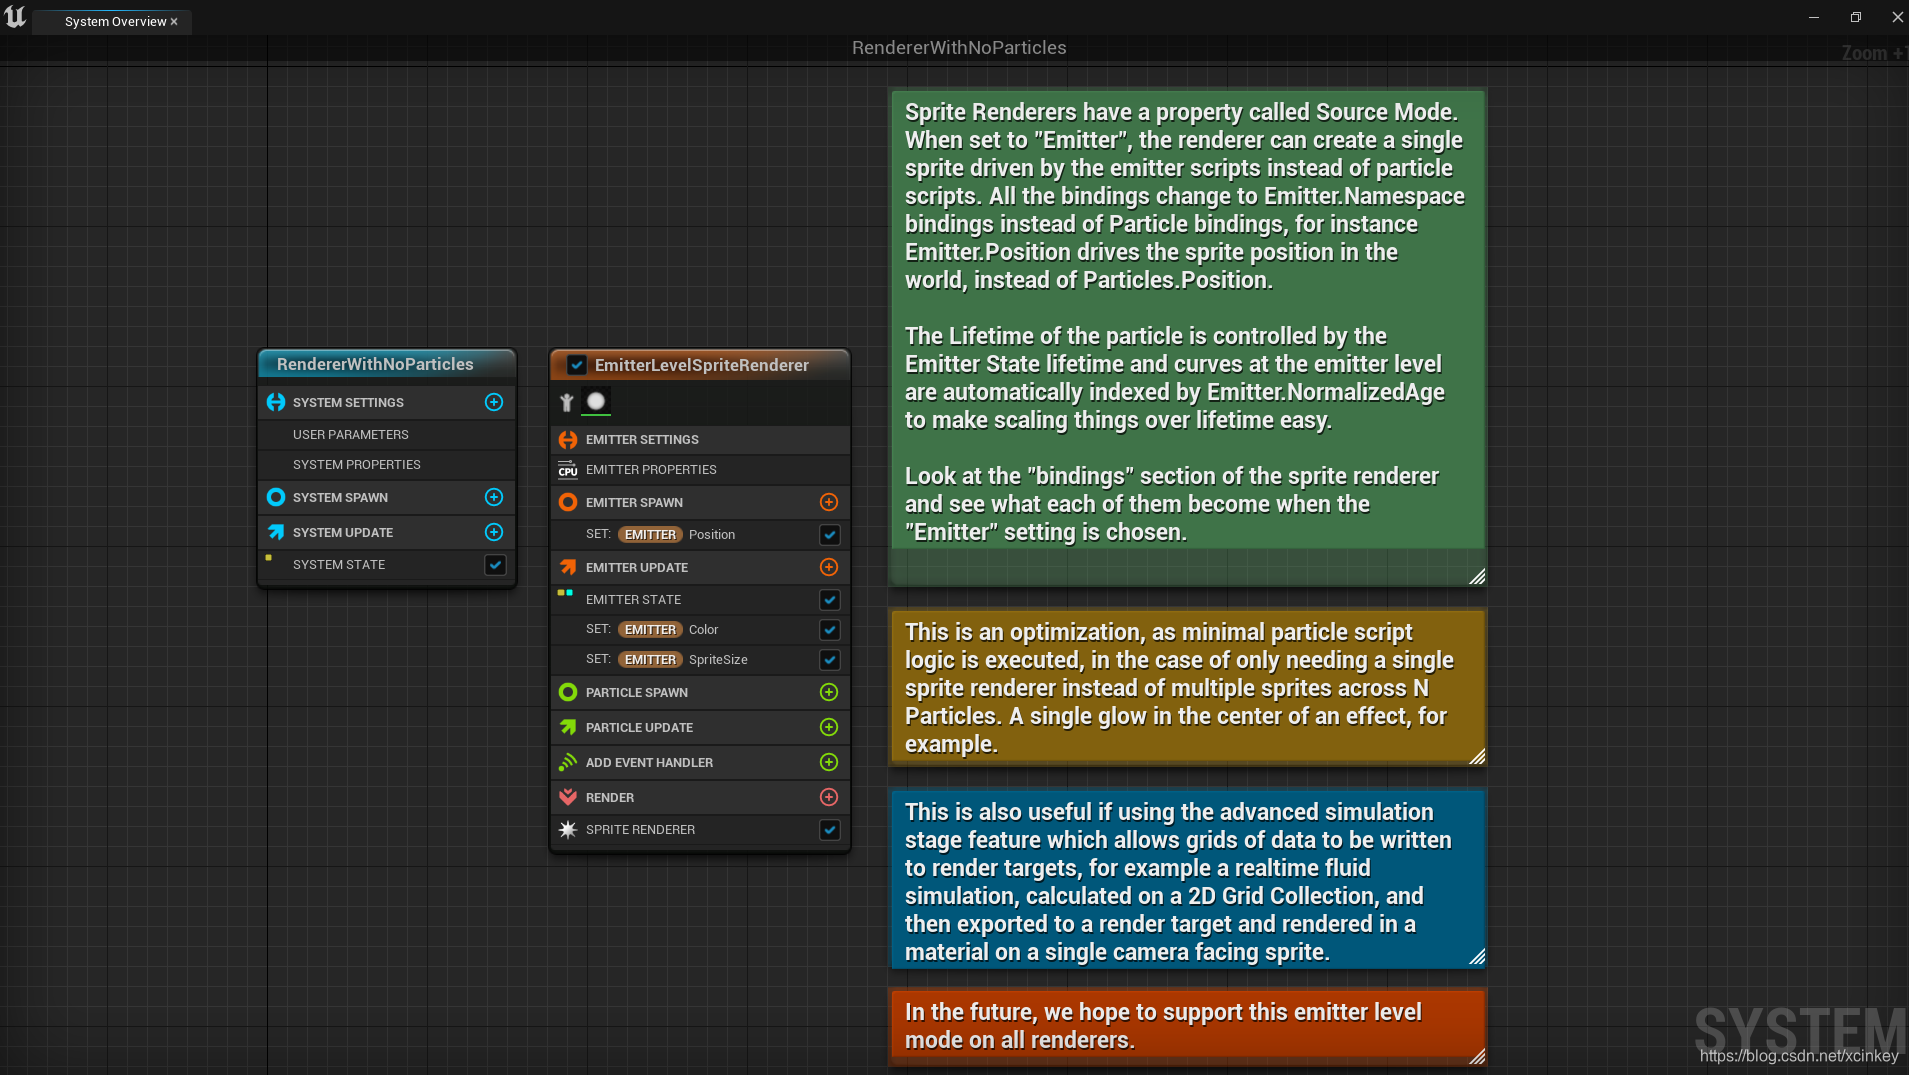Toggle the Set Emitter Position checkbox

(830, 534)
